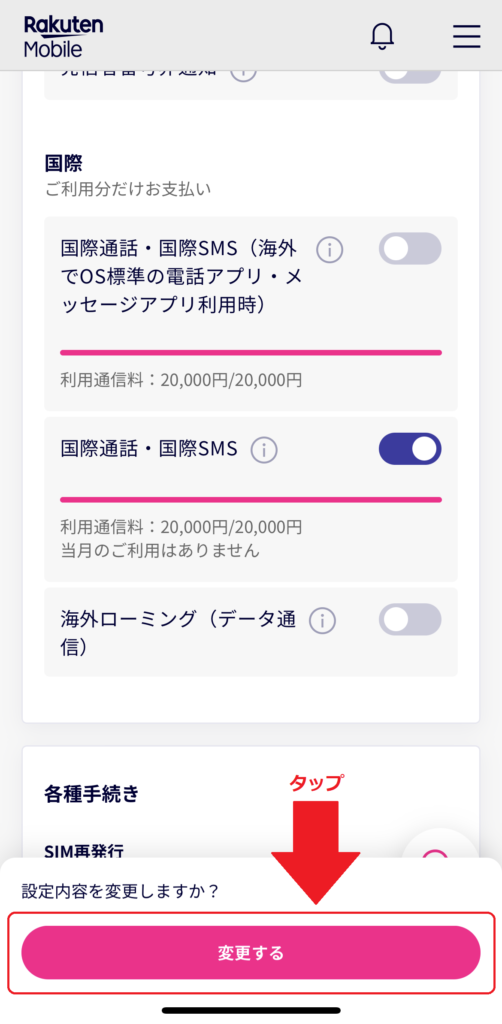Tap the 変更する button
The image size is (502, 1024).
(251, 953)
